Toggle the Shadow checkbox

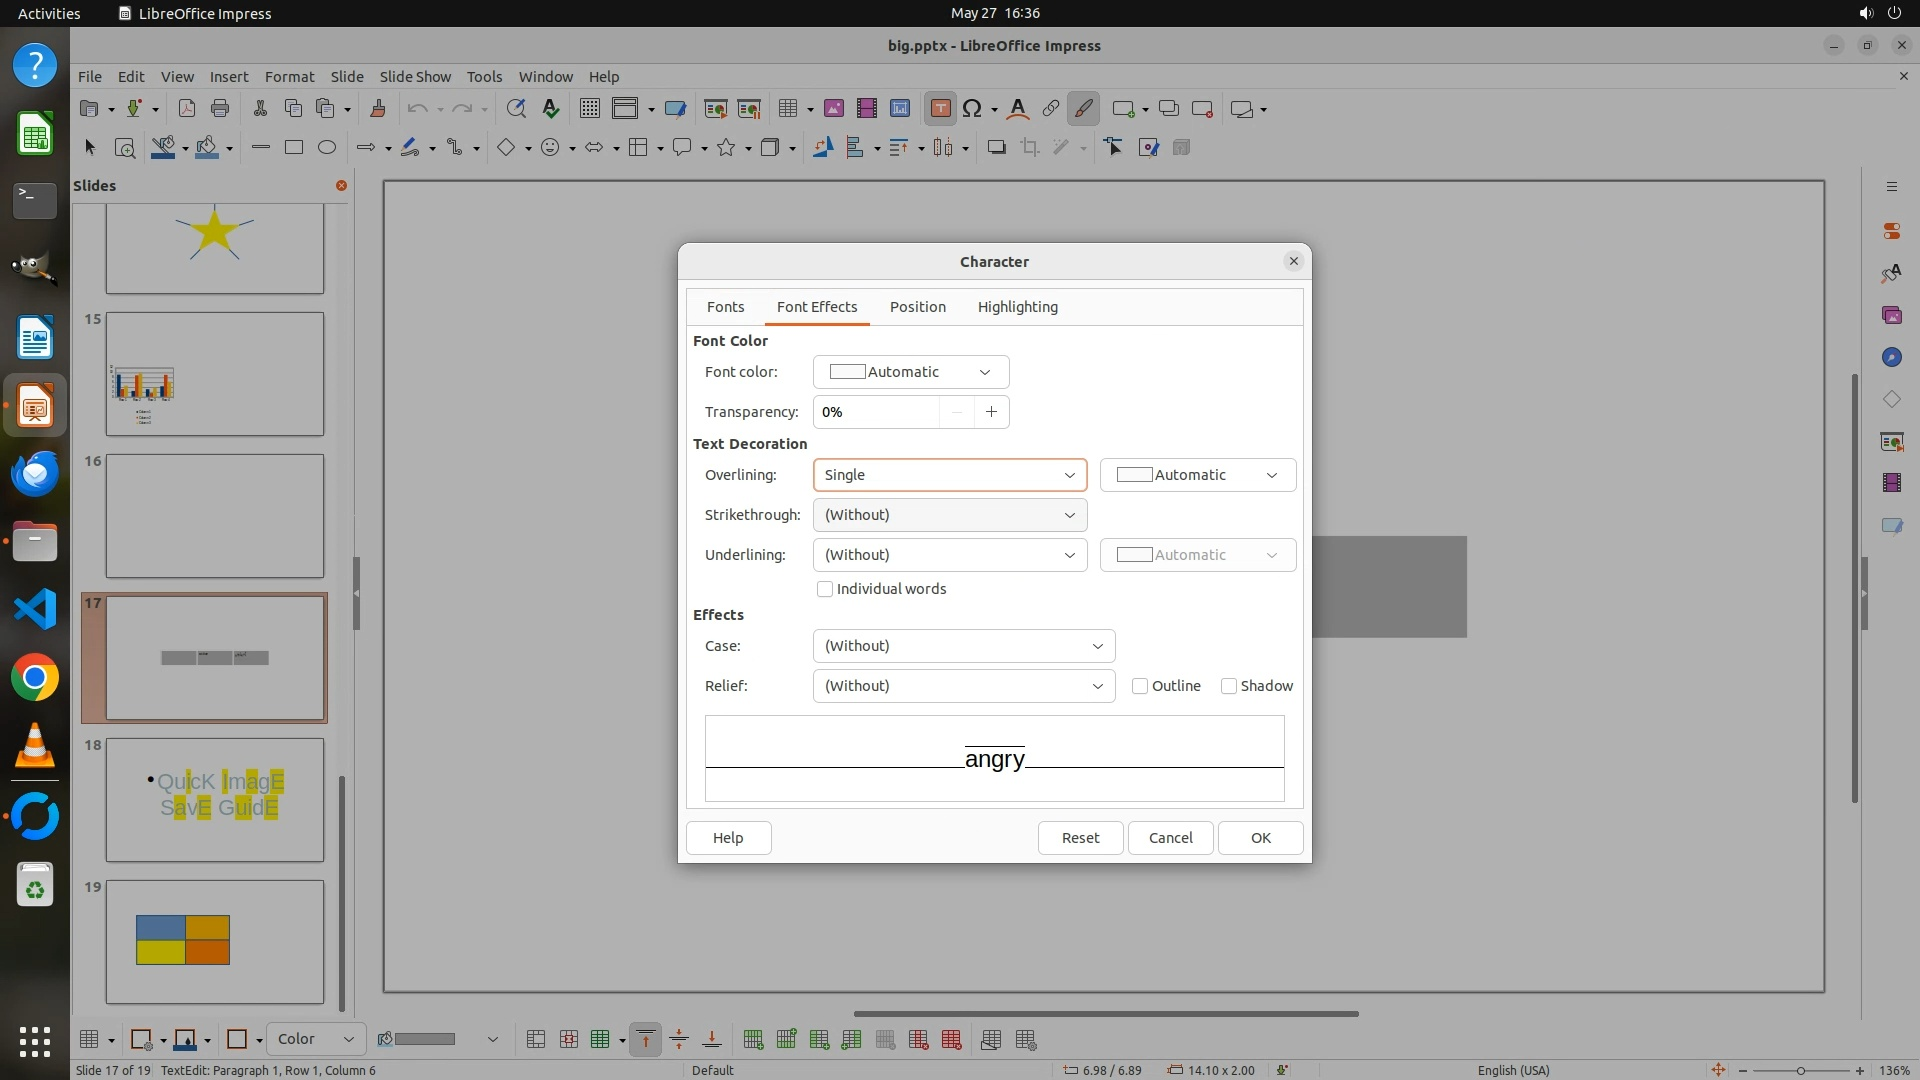click(x=1229, y=686)
